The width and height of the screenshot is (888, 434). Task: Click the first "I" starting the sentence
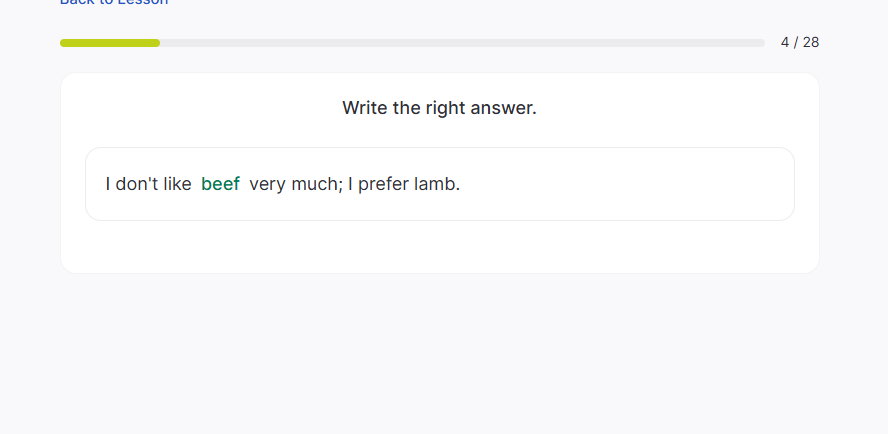pos(108,184)
